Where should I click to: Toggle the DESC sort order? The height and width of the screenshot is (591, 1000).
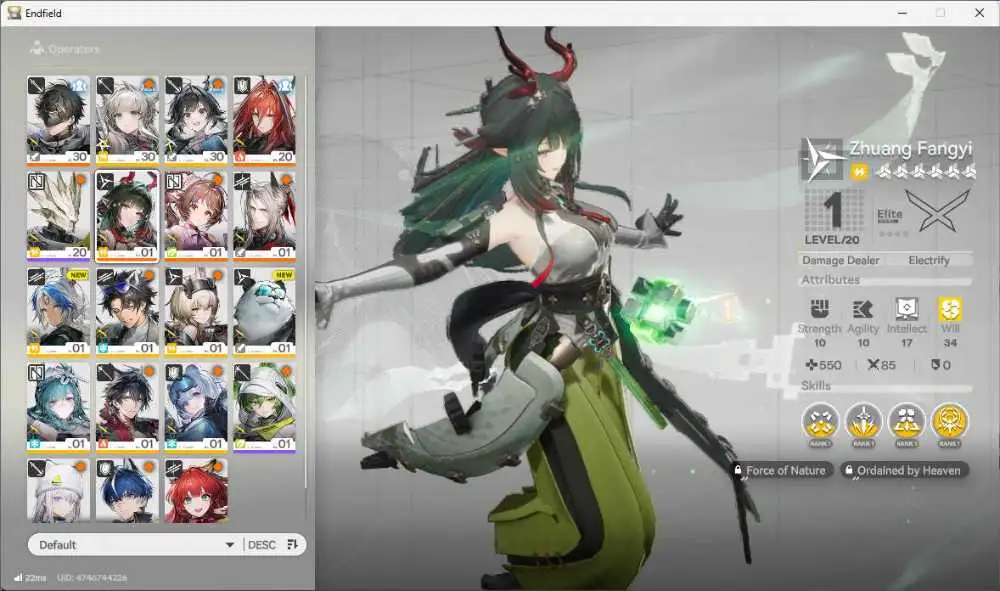click(262, 544)
